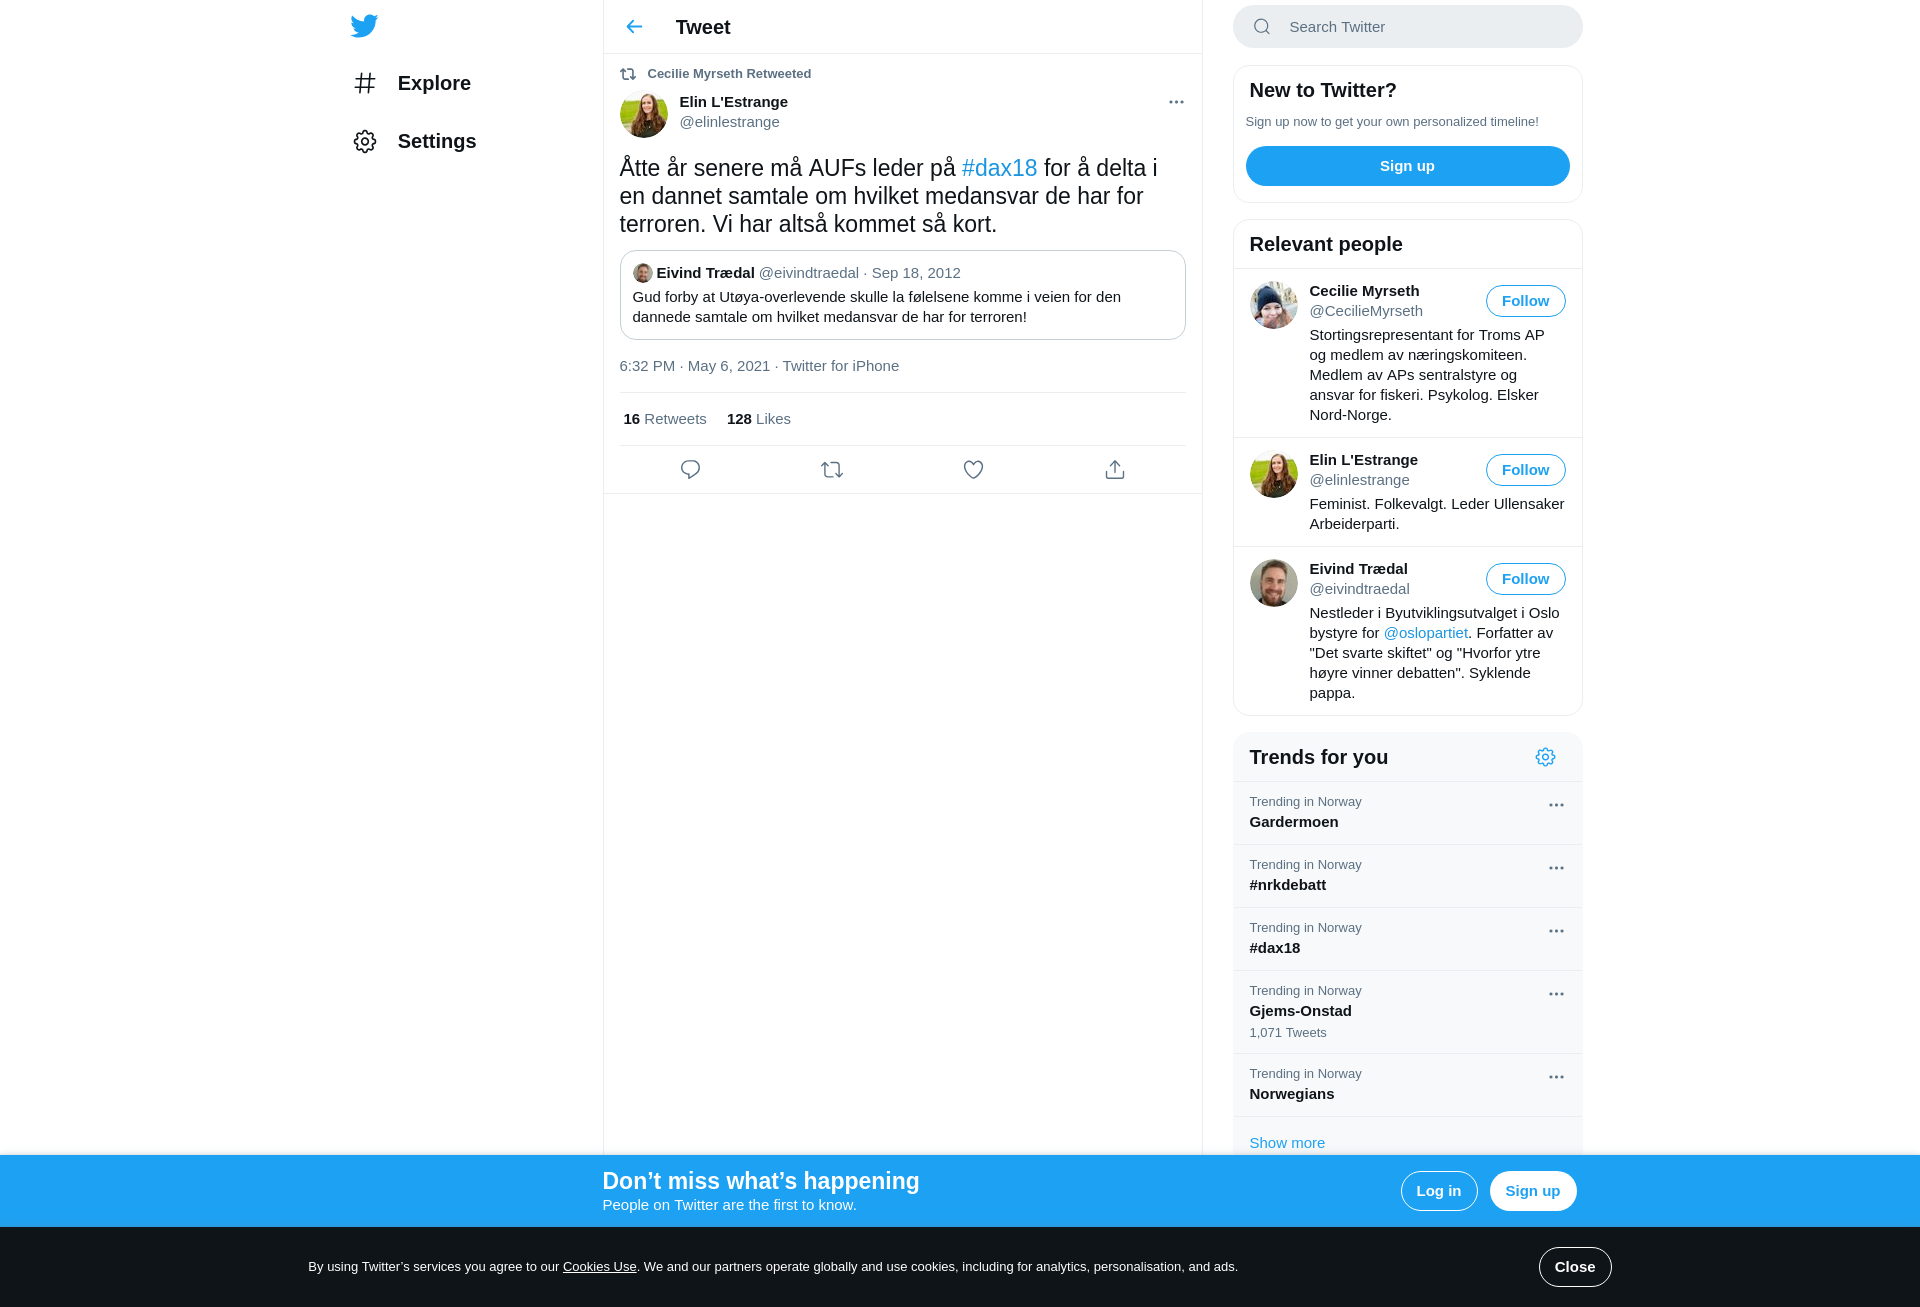Screen dimensions: 1920x1307
Task: Open more options for #nrkdebatt trend
Action: tap(1556, 868)
